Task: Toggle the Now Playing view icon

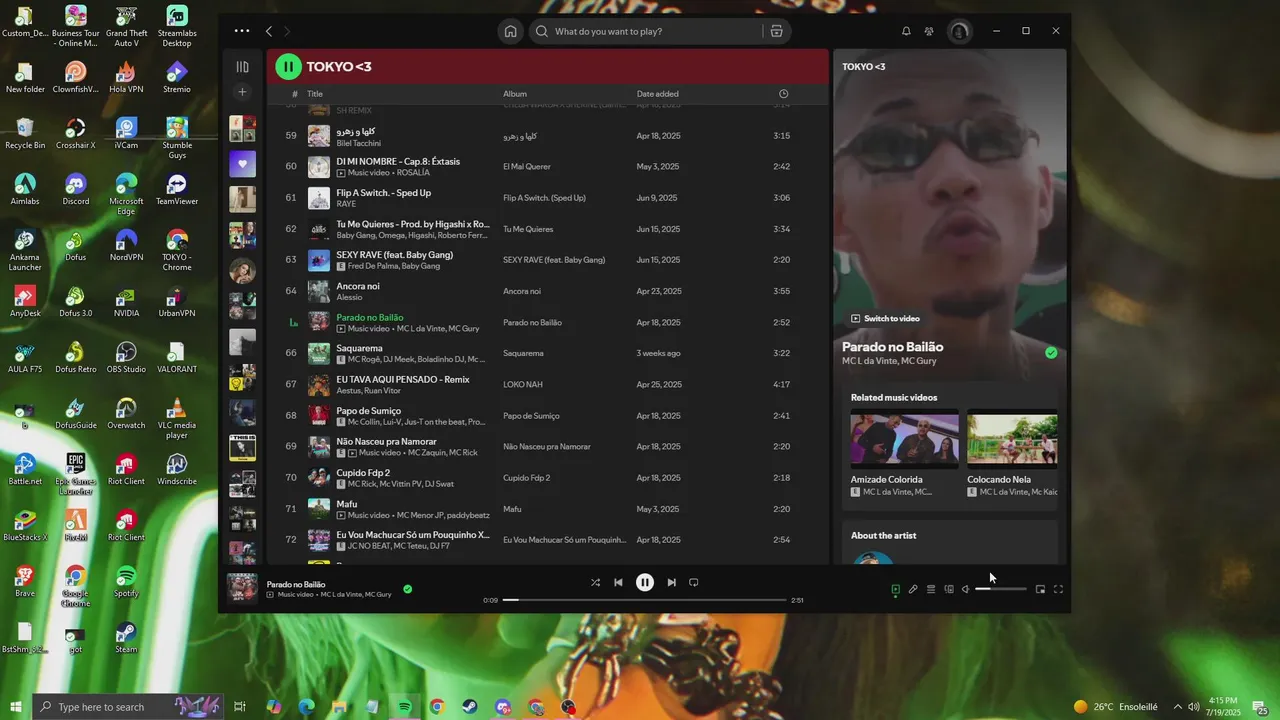Action: point(895,589)
